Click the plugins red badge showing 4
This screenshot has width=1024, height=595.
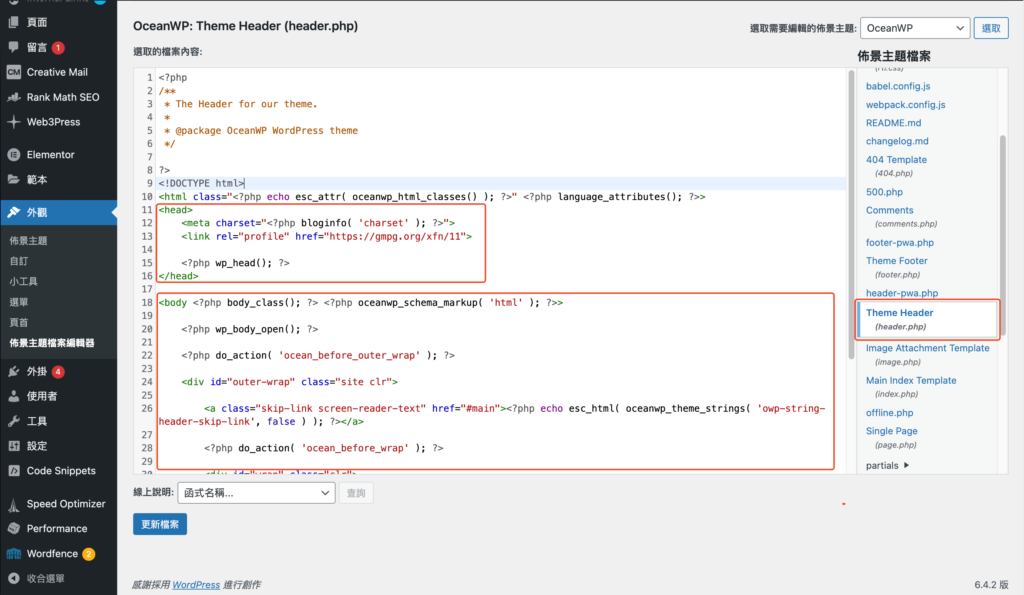(x=58, y=372)
